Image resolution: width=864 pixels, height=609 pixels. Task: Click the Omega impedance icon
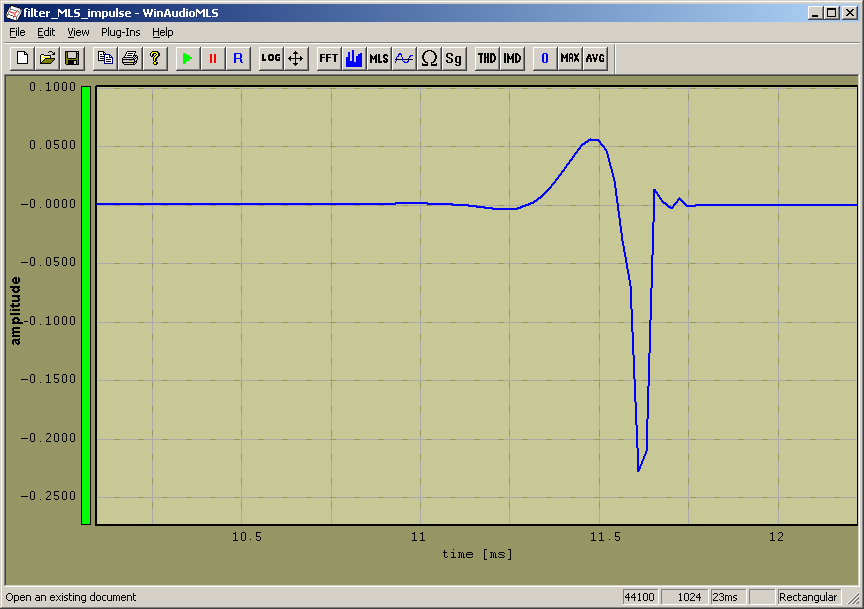(x=429, y=58)
